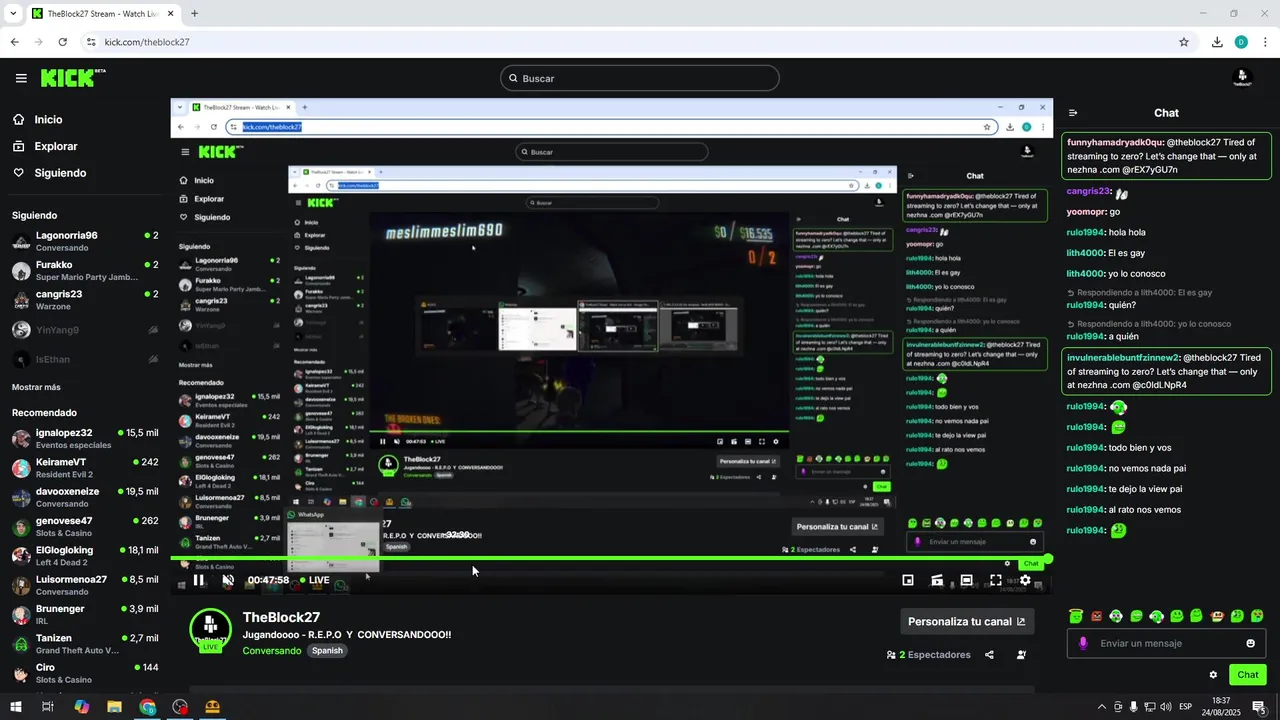
Task: Open Chrome three-dot menu
Action: tap(1265, 42)
